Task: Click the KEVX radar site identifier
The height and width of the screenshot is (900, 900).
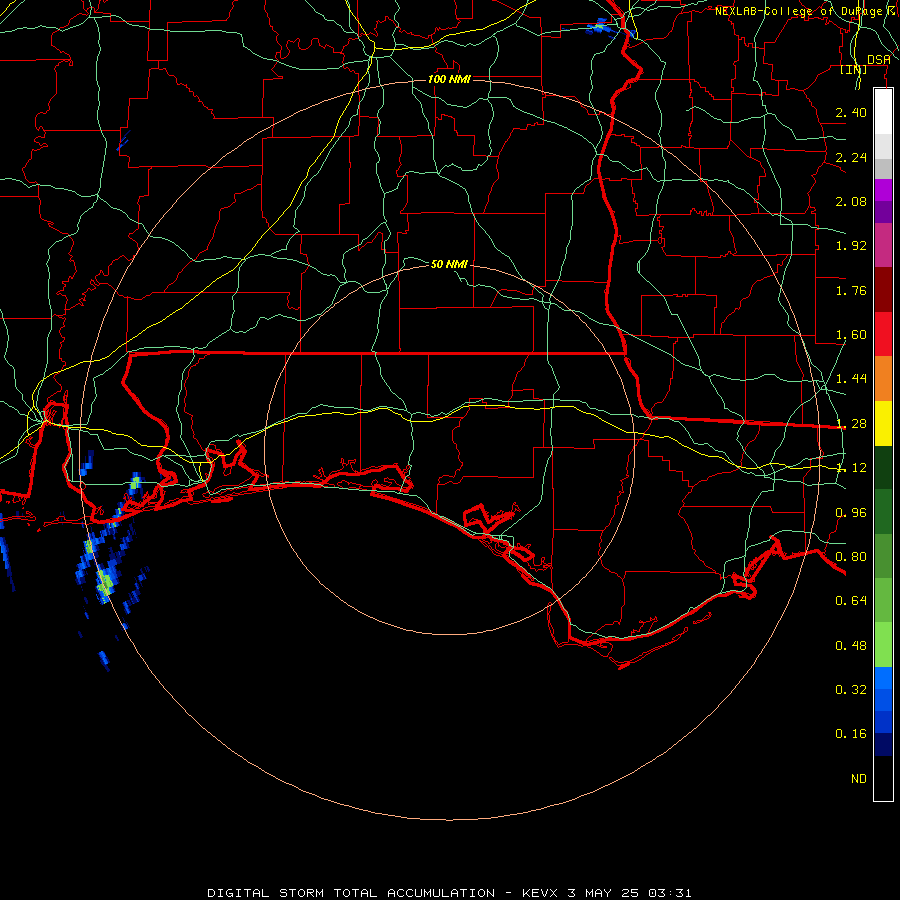Action: (541, 893)
